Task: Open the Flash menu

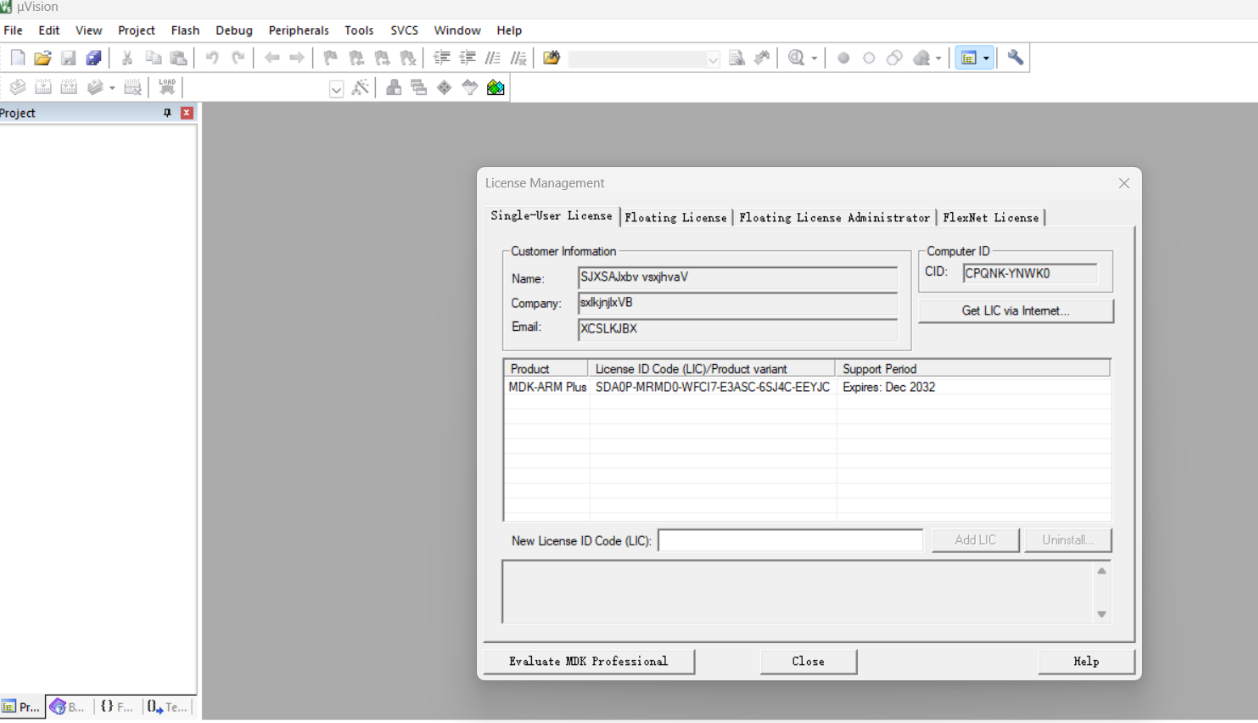Action: [x=185, y=30]
